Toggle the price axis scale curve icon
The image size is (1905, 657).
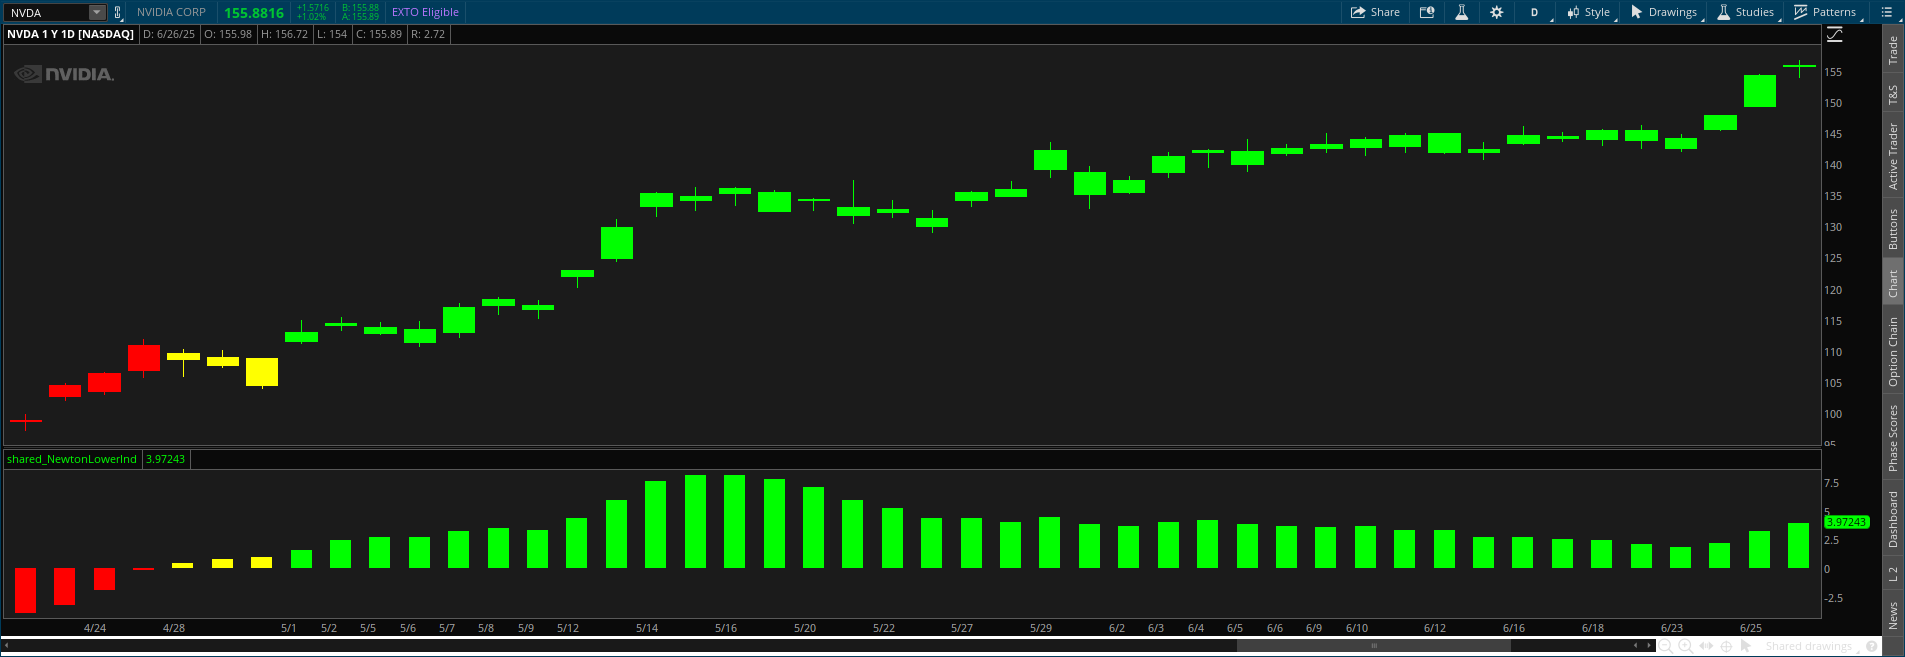point(1835,34)
